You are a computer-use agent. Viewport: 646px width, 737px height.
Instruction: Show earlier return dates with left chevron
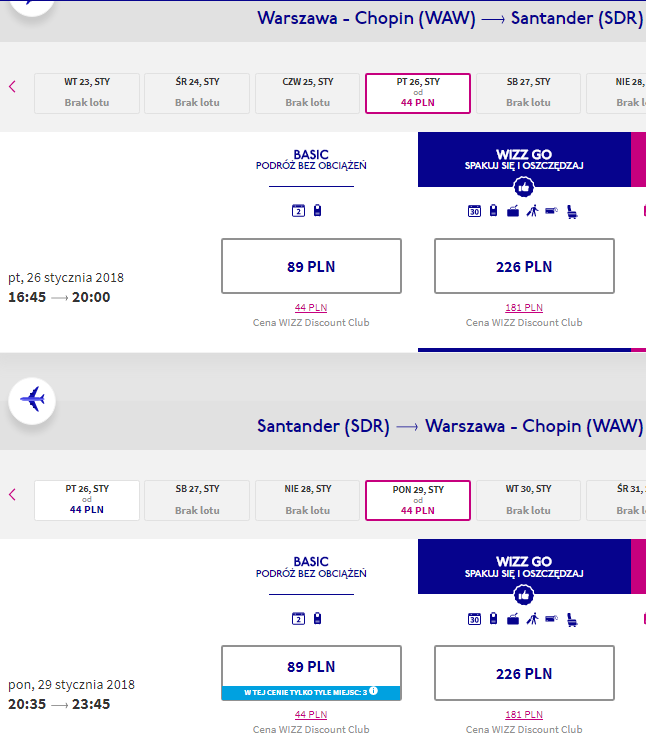pyautogui.click(x=13, y=494)
